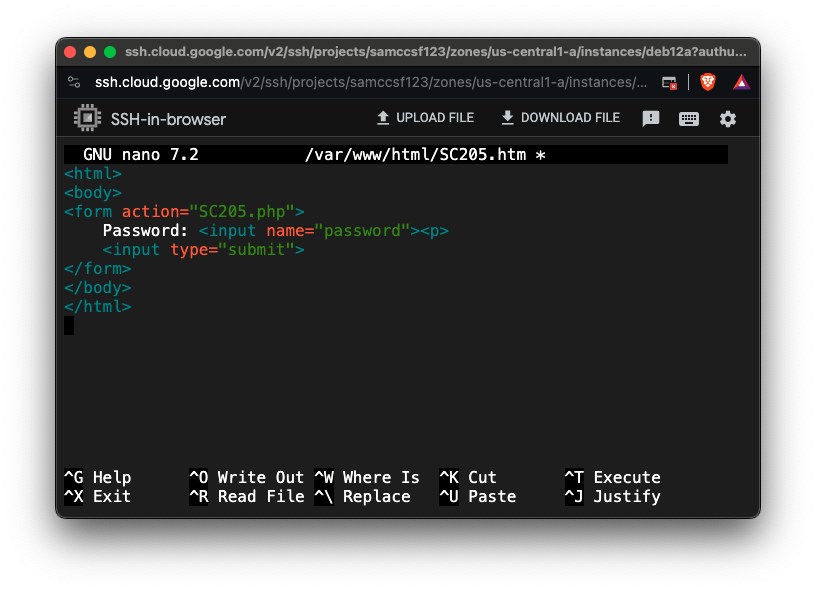
Task: Click the Brave Shields lion icon
Action: tap(708, 82)
